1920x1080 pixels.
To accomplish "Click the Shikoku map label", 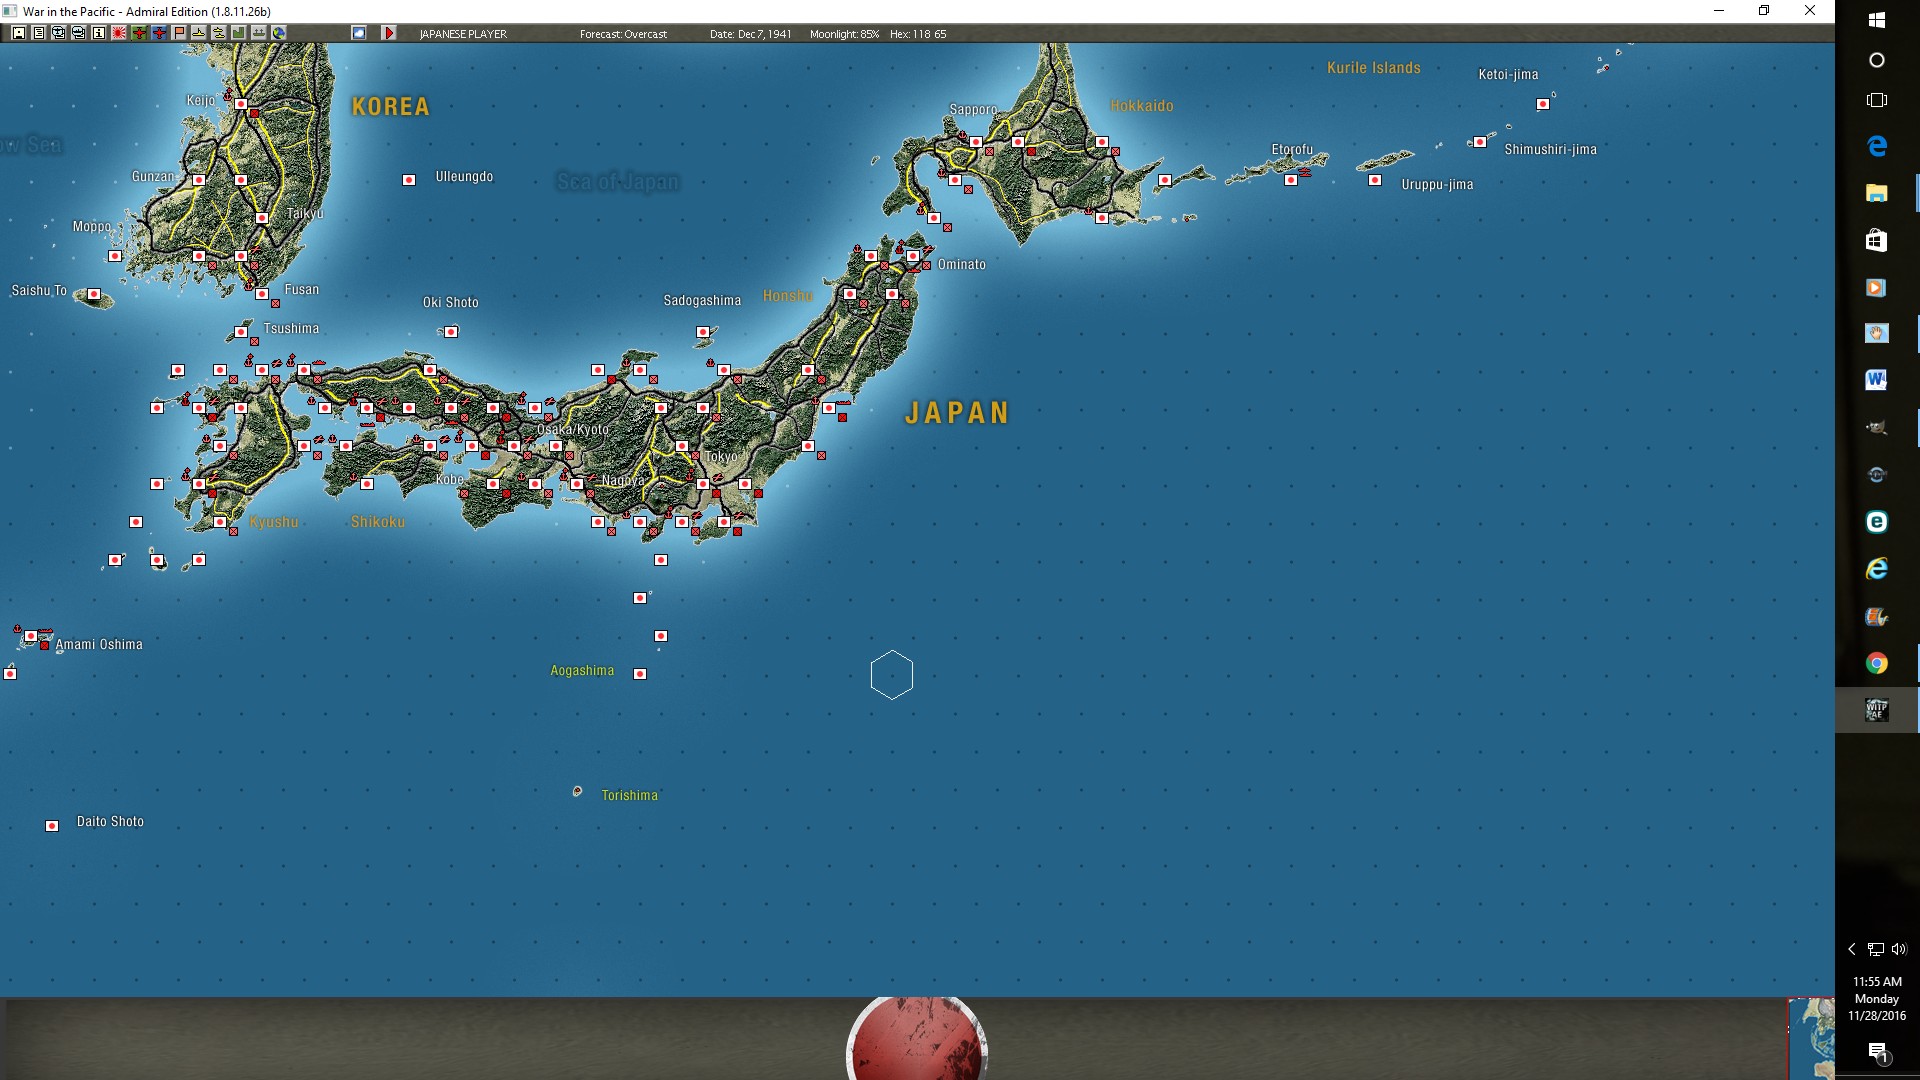I will pyautogui.click(x=378, y=522).
